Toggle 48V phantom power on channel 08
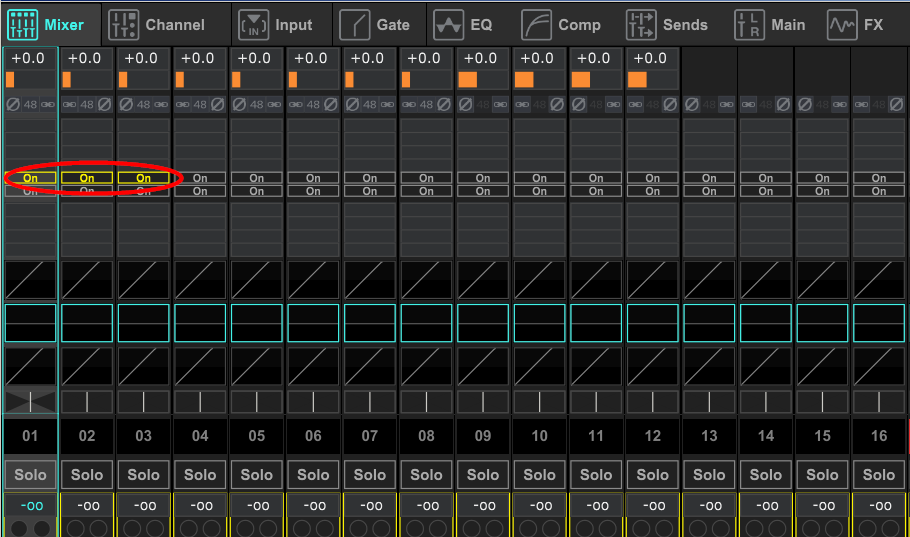Viewport: 910px width, 537px height. [427, 104]
